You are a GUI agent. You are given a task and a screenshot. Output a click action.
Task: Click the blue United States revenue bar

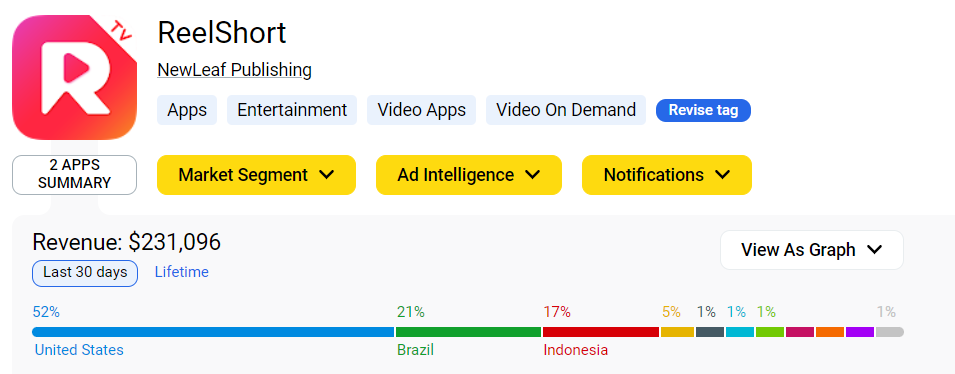(213, 332)
